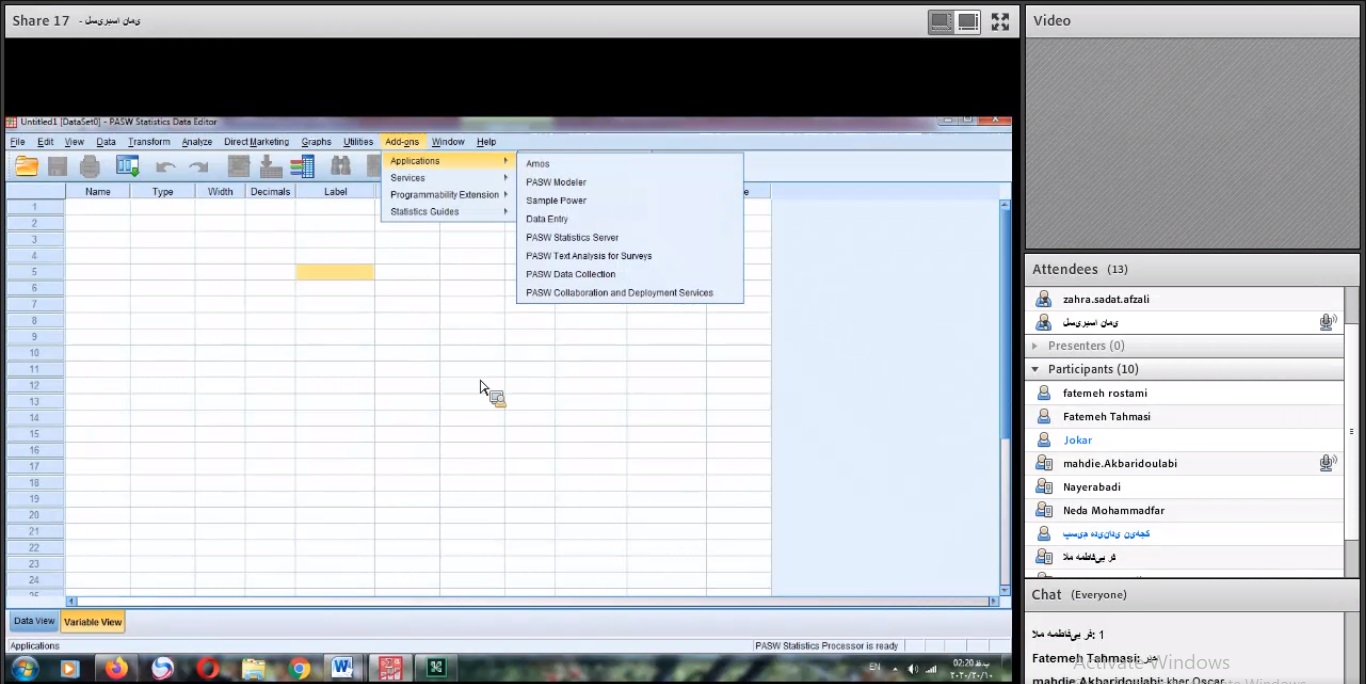
Task: Toggle full screen for the Share pod
Action: pyautogui.click(x=1000, y=21)
